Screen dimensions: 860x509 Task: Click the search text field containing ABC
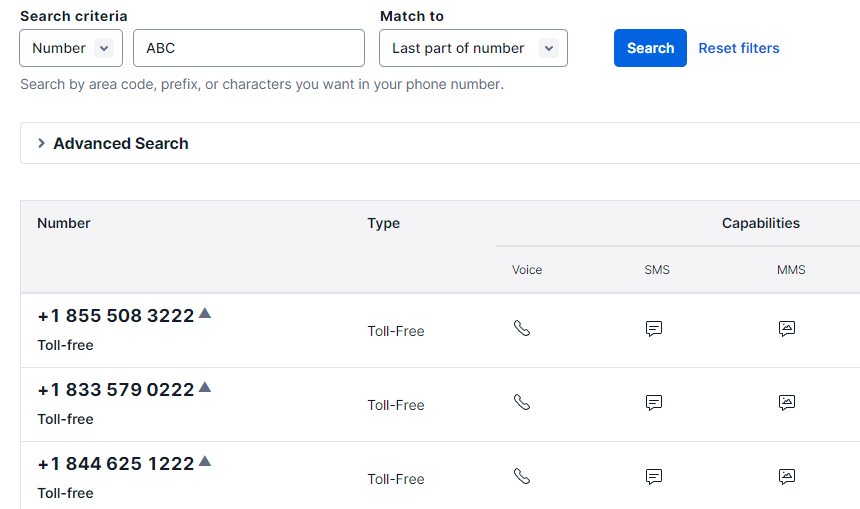(x=249, y=48)
